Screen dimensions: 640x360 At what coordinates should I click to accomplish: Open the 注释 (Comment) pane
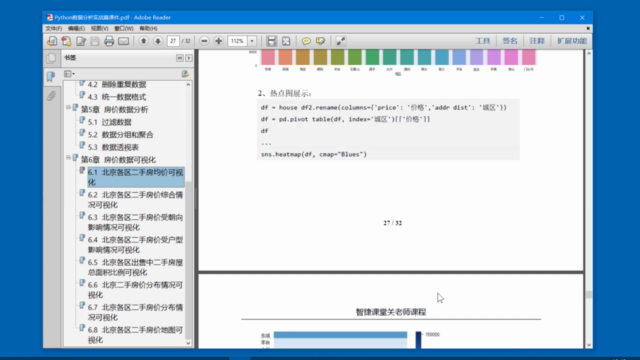[x=537, y=41]
